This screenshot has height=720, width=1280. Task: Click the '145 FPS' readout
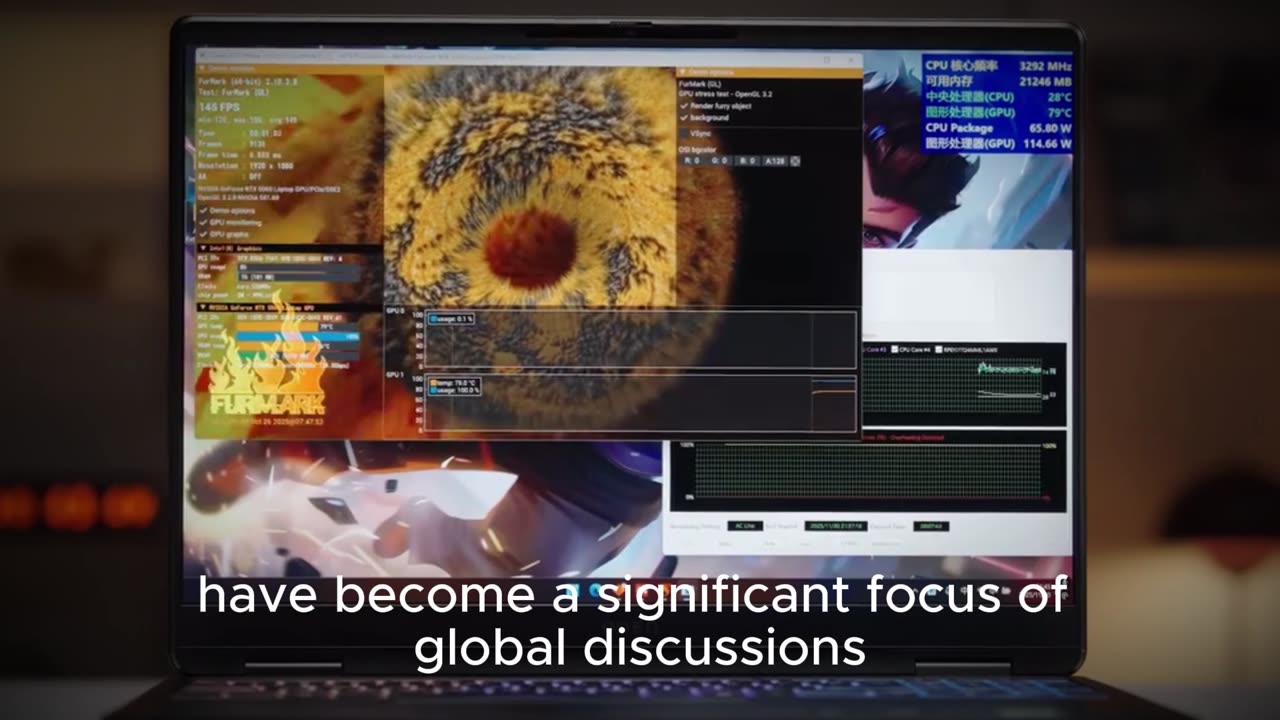220,108
